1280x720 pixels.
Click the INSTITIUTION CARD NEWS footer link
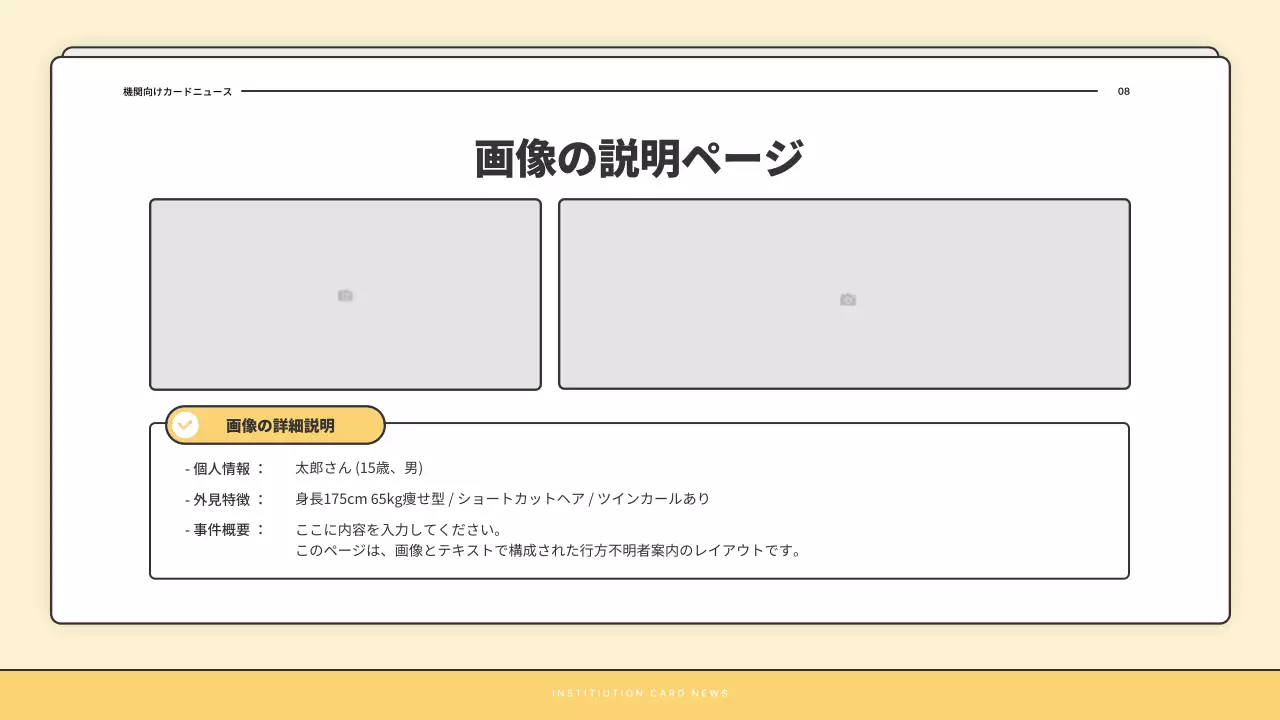639,693
